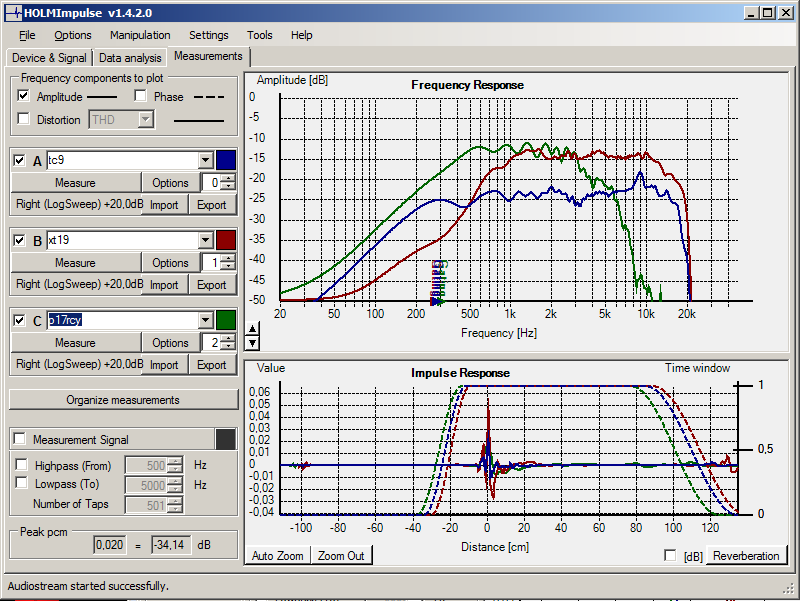The width and height of the screenshot is (800, 601).
Task: Click the slot A number stepper field
Action: click(213, 182)
